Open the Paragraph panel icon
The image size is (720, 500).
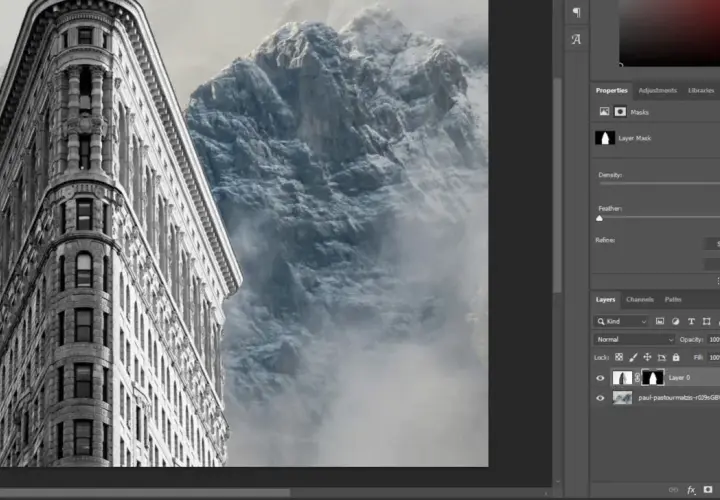(x=576, y=12)
